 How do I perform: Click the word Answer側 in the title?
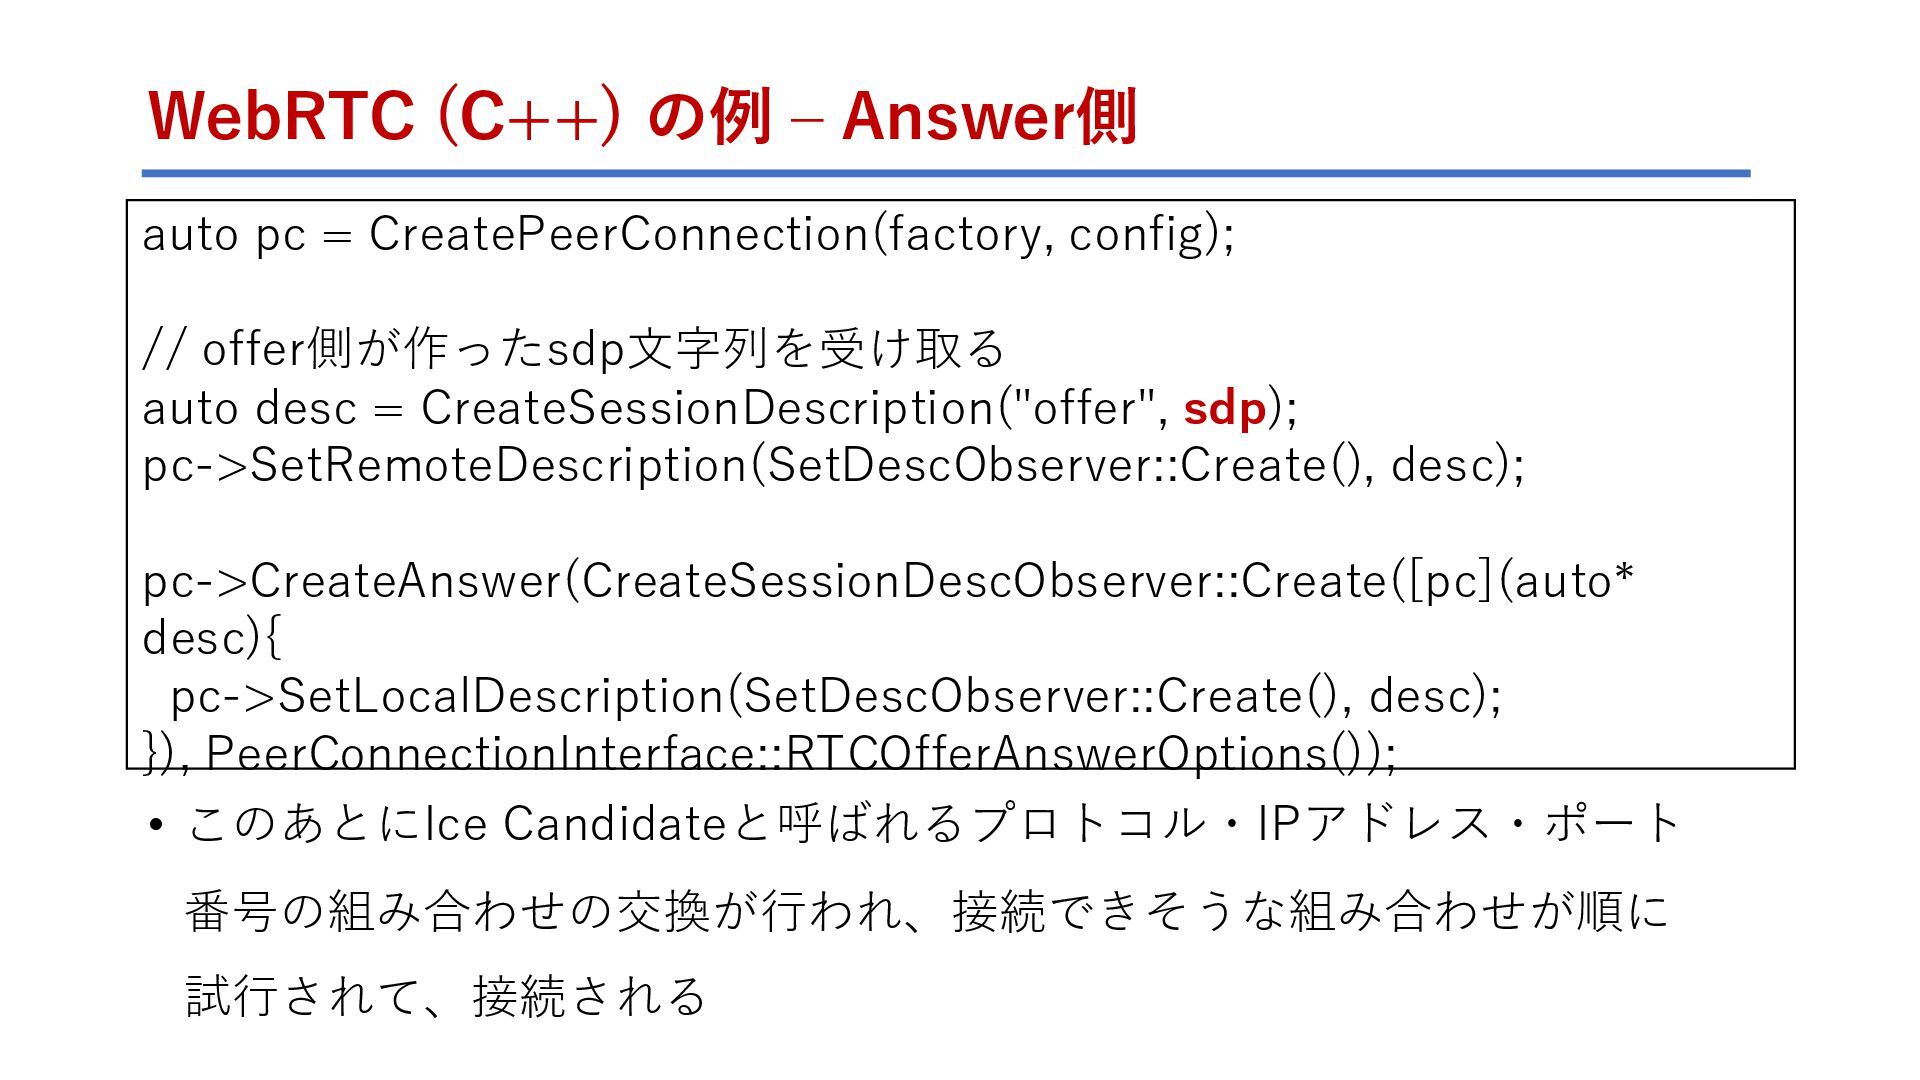click(x=989, y=117)
